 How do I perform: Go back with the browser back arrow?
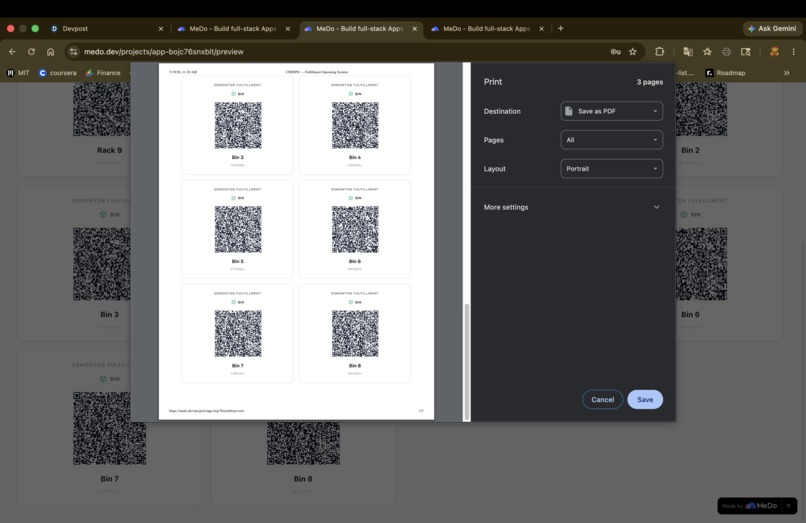[12, 51]
